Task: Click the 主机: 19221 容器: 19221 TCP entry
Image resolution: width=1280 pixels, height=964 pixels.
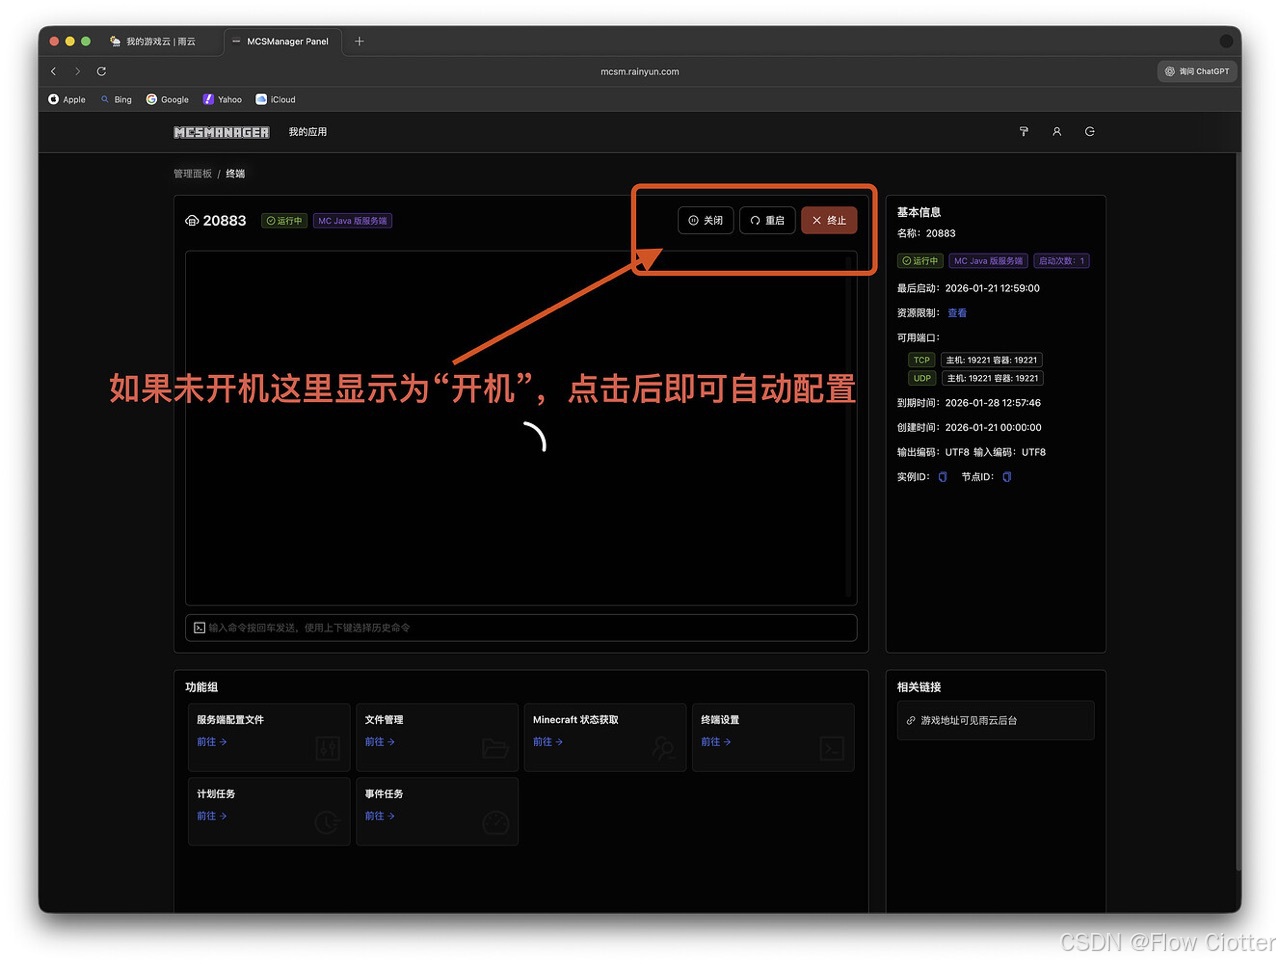Action: point(992,360)
